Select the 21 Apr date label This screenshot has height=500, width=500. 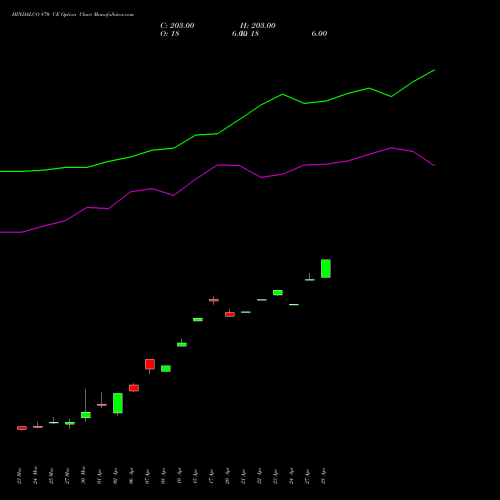(244, 477)
